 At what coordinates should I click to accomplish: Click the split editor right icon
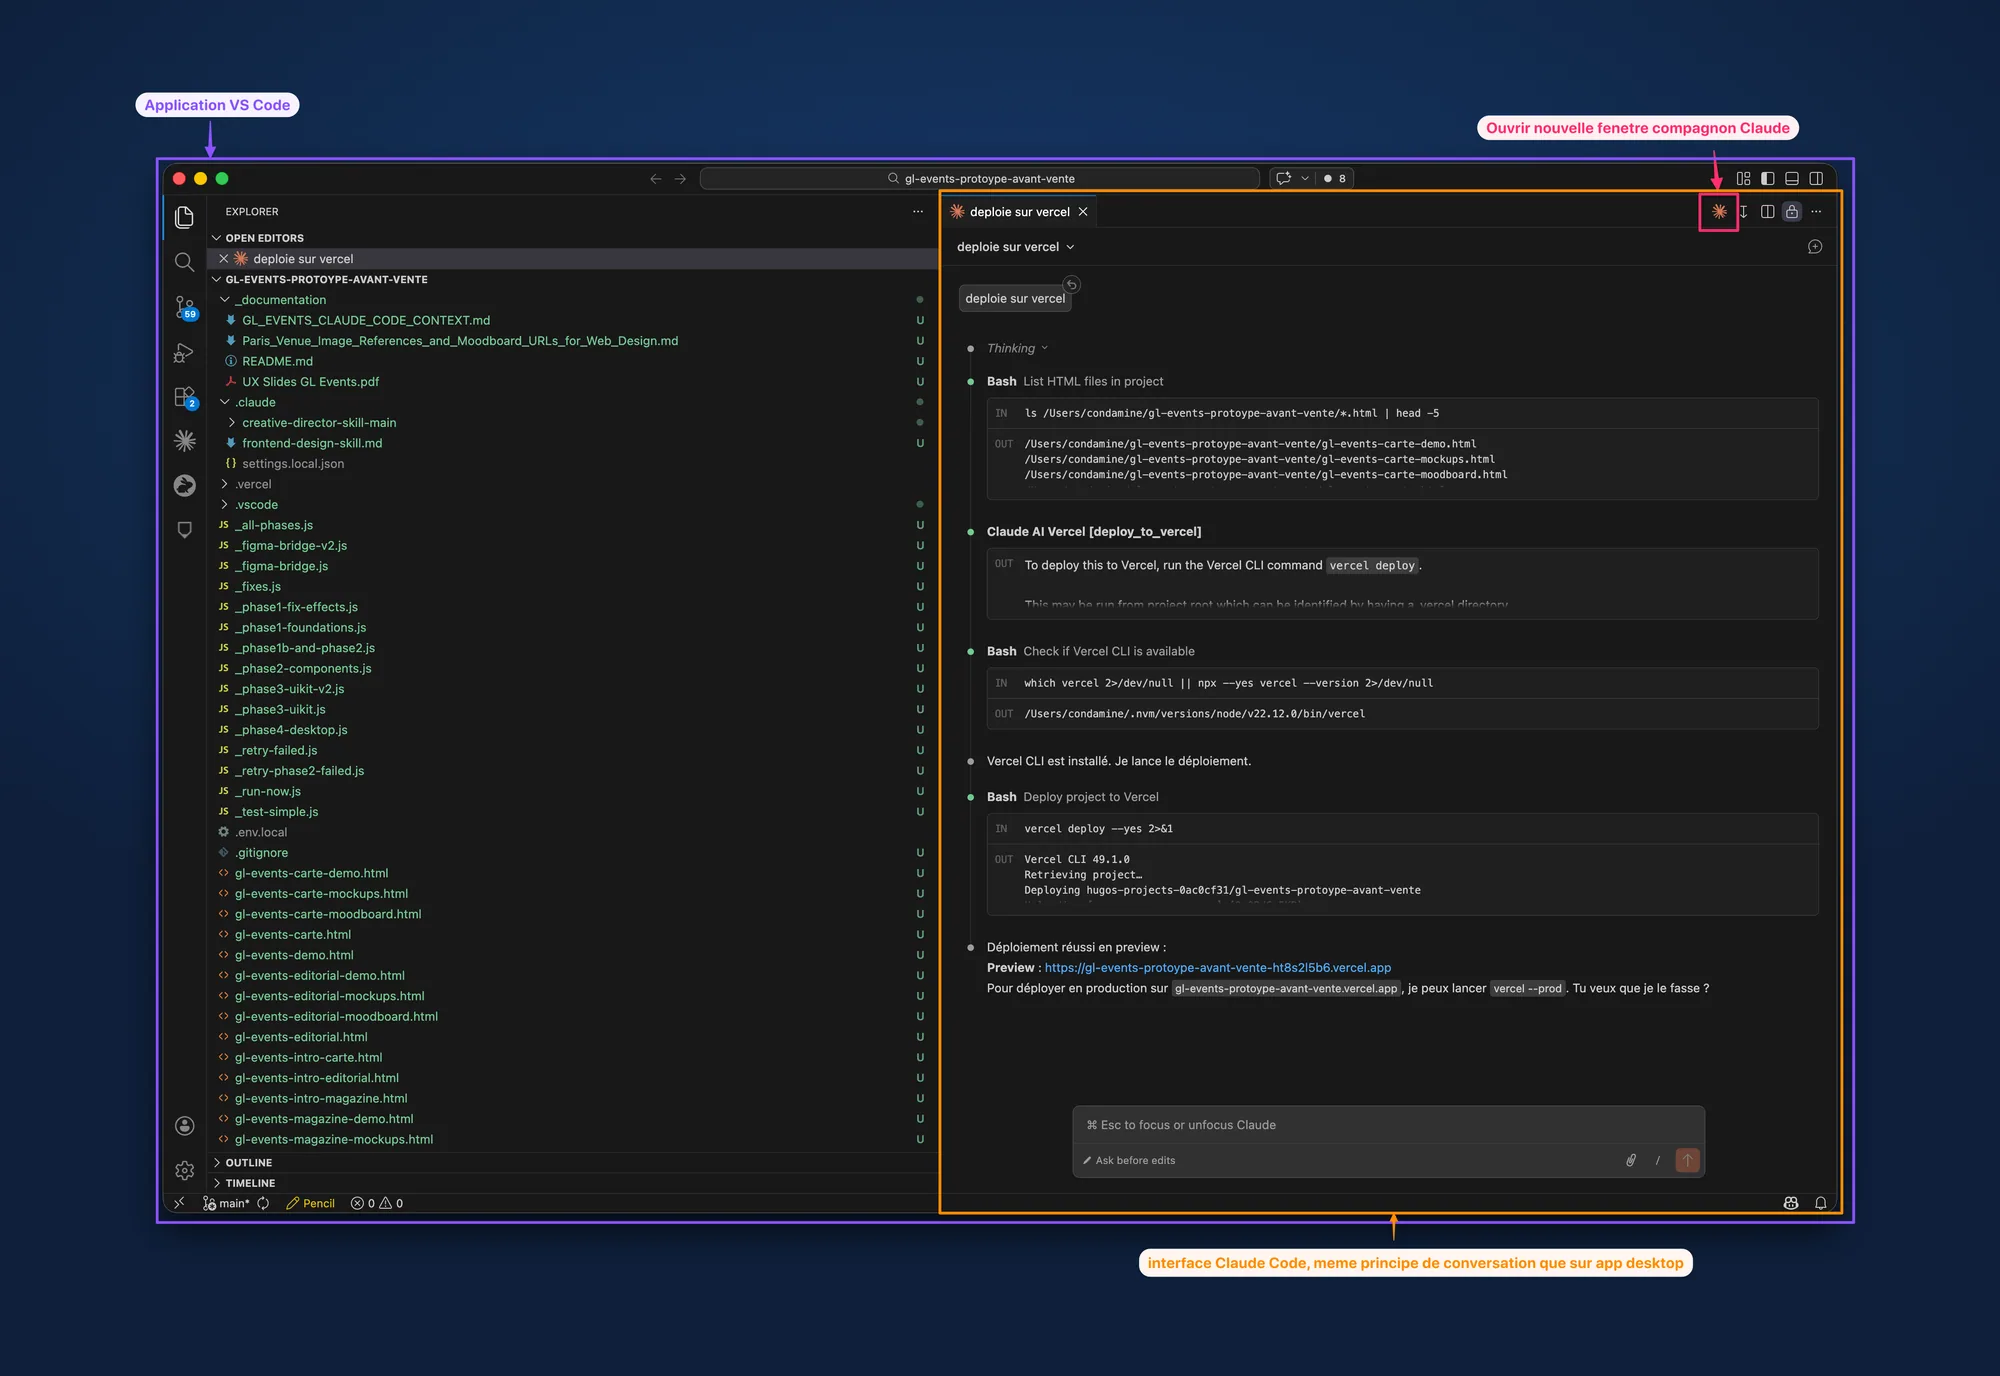coord(1768,212)
